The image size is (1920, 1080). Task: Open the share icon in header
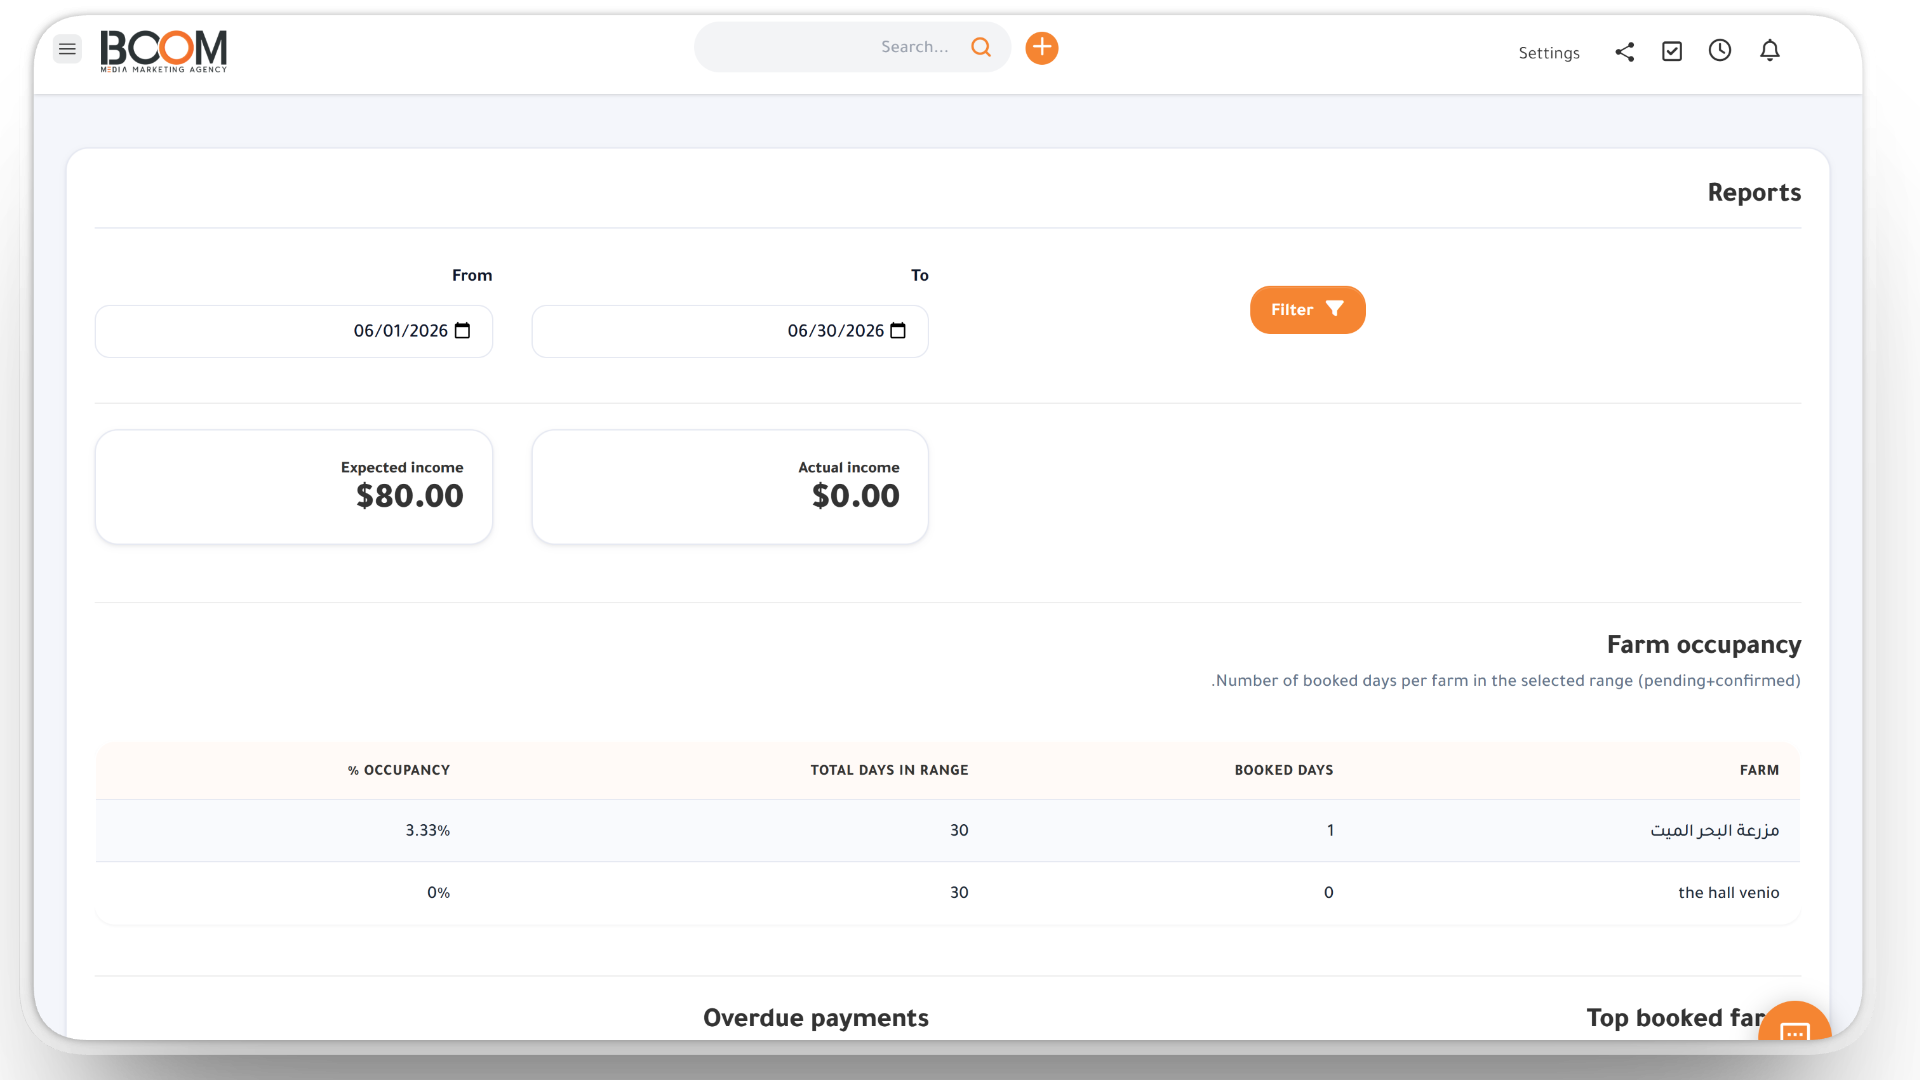click(1625, 51)
